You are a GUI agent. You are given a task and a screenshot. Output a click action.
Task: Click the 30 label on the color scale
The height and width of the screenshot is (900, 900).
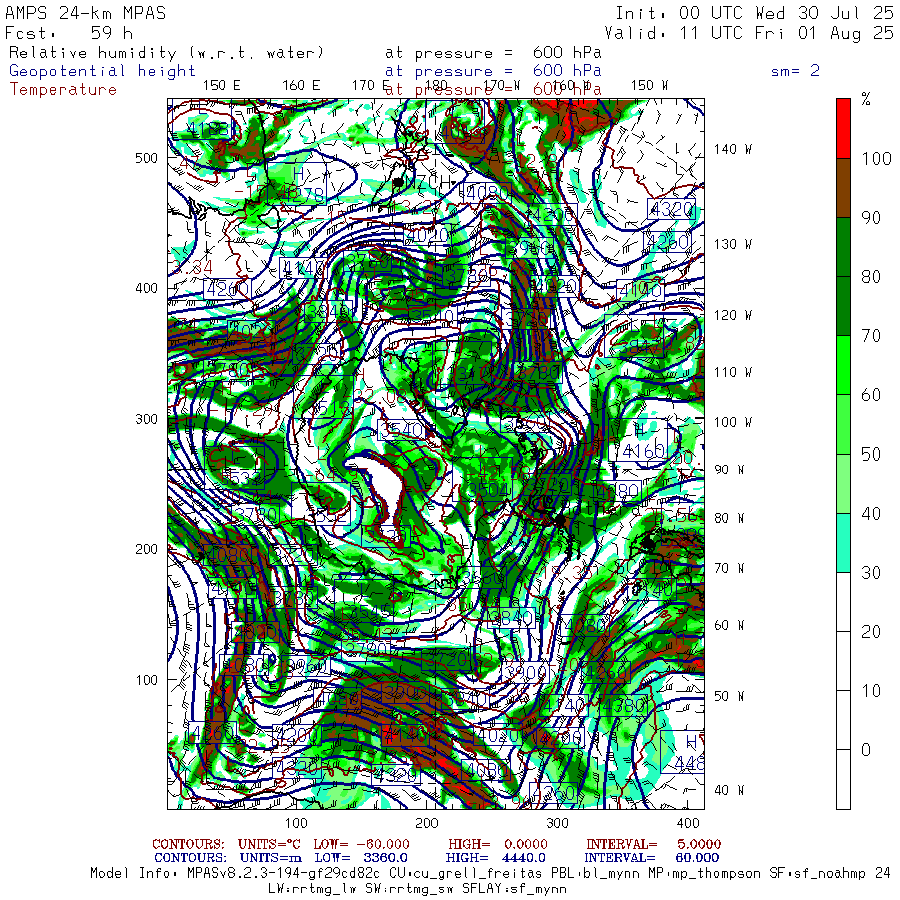pyautogui.click(x=871, y=572)
